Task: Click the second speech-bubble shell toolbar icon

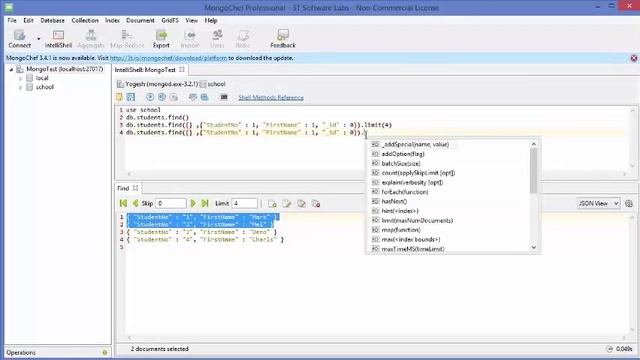Action: pos(204,97)
